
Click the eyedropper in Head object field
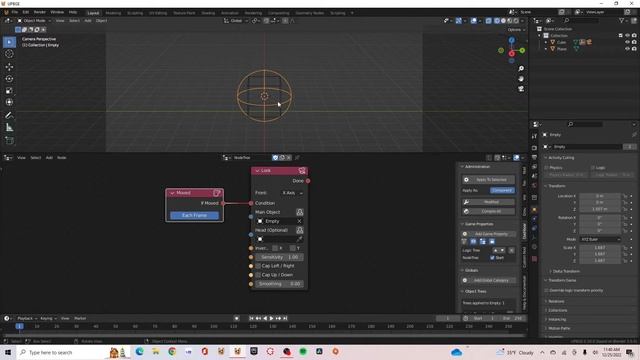coord(299,239)
